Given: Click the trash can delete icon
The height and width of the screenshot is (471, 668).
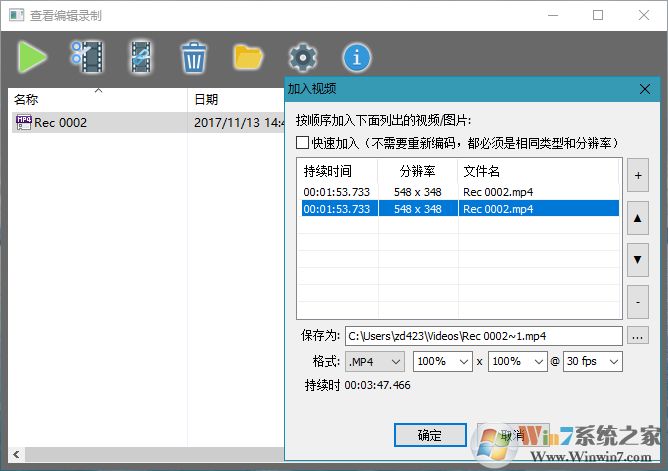Looking at the screenshot, I should 194,57.
